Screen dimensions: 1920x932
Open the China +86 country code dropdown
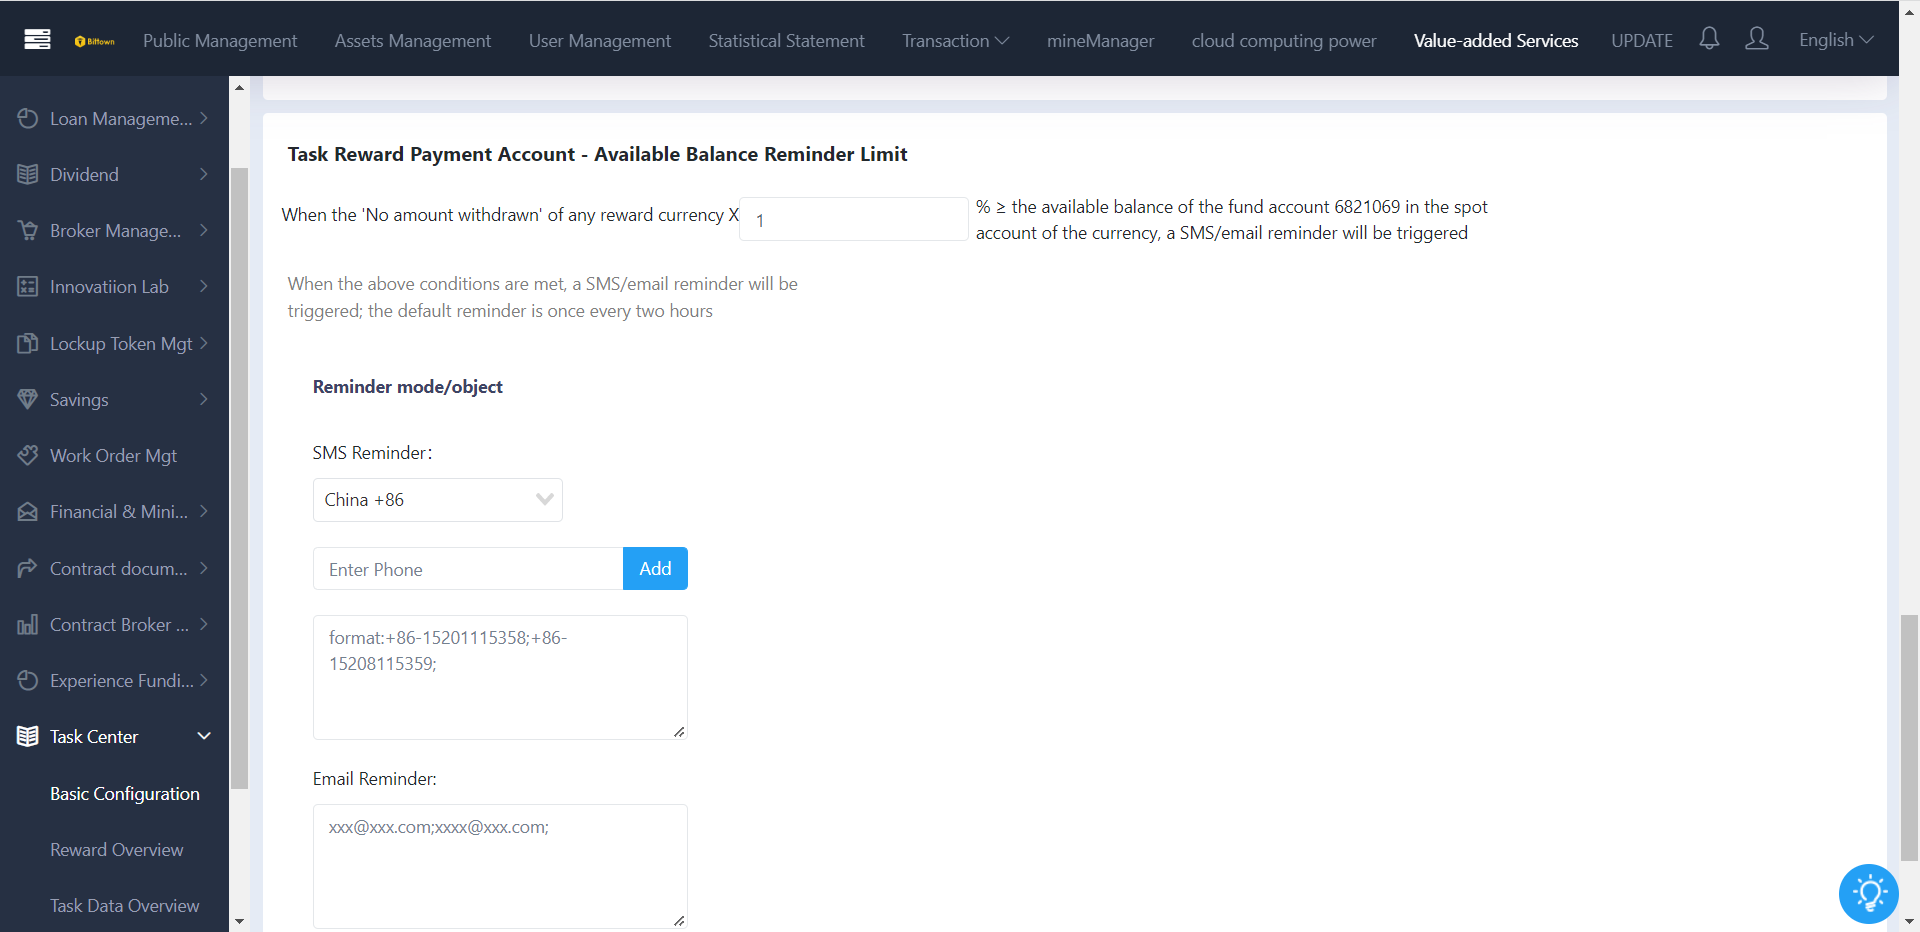[438, 500]
